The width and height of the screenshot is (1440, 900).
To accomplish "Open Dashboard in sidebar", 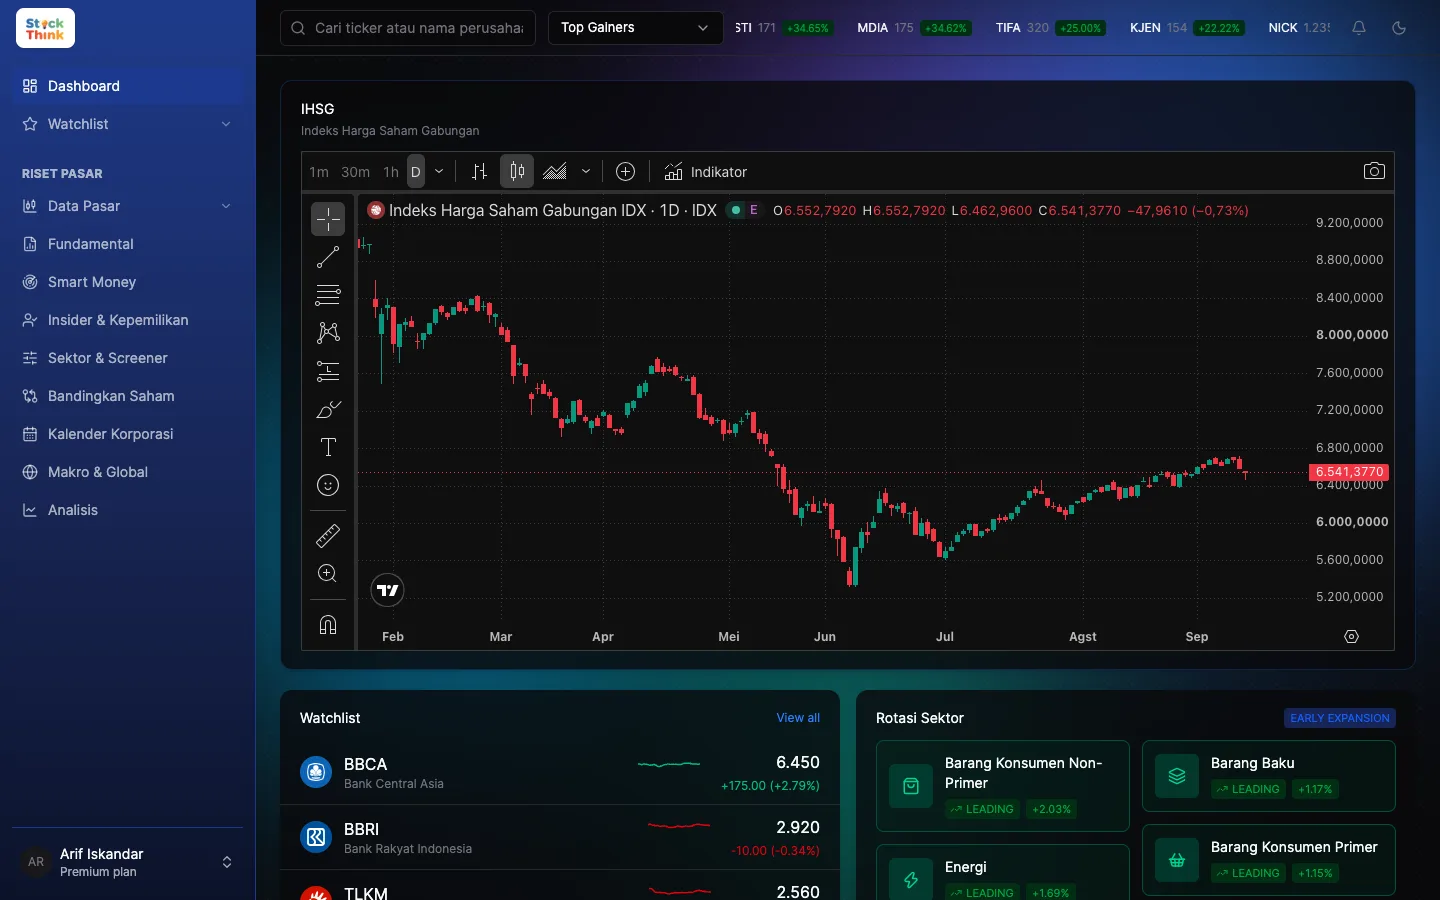I will pyautogui.click(x=128, y=86).
